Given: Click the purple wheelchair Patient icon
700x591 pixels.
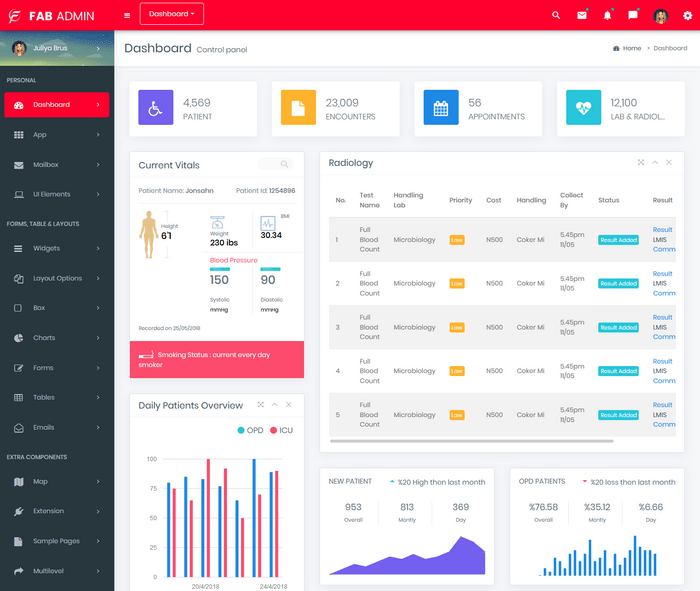Looking at the screenshot, I should (155, 108).
